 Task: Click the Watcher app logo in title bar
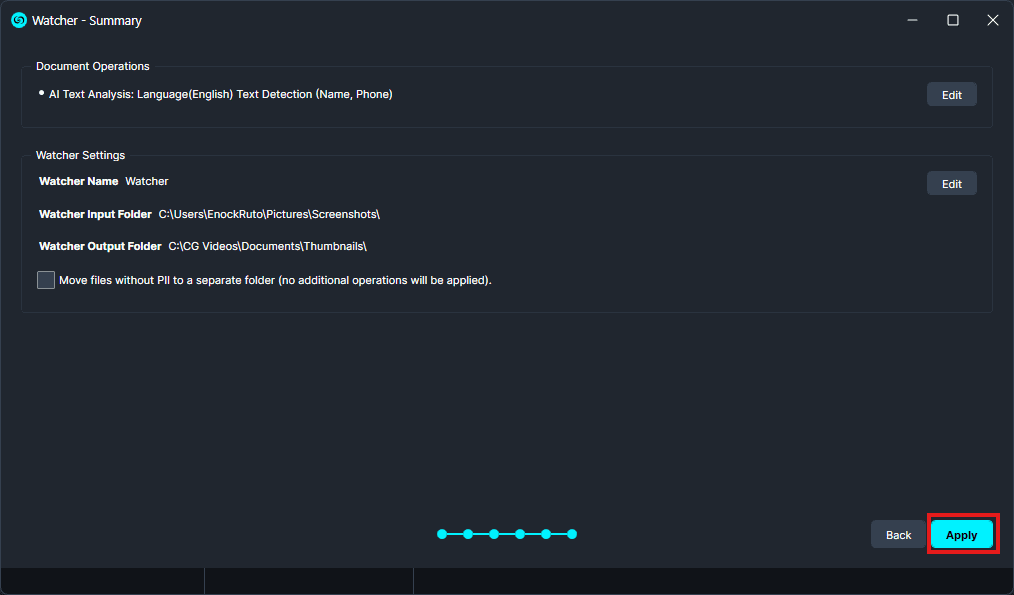18,20
